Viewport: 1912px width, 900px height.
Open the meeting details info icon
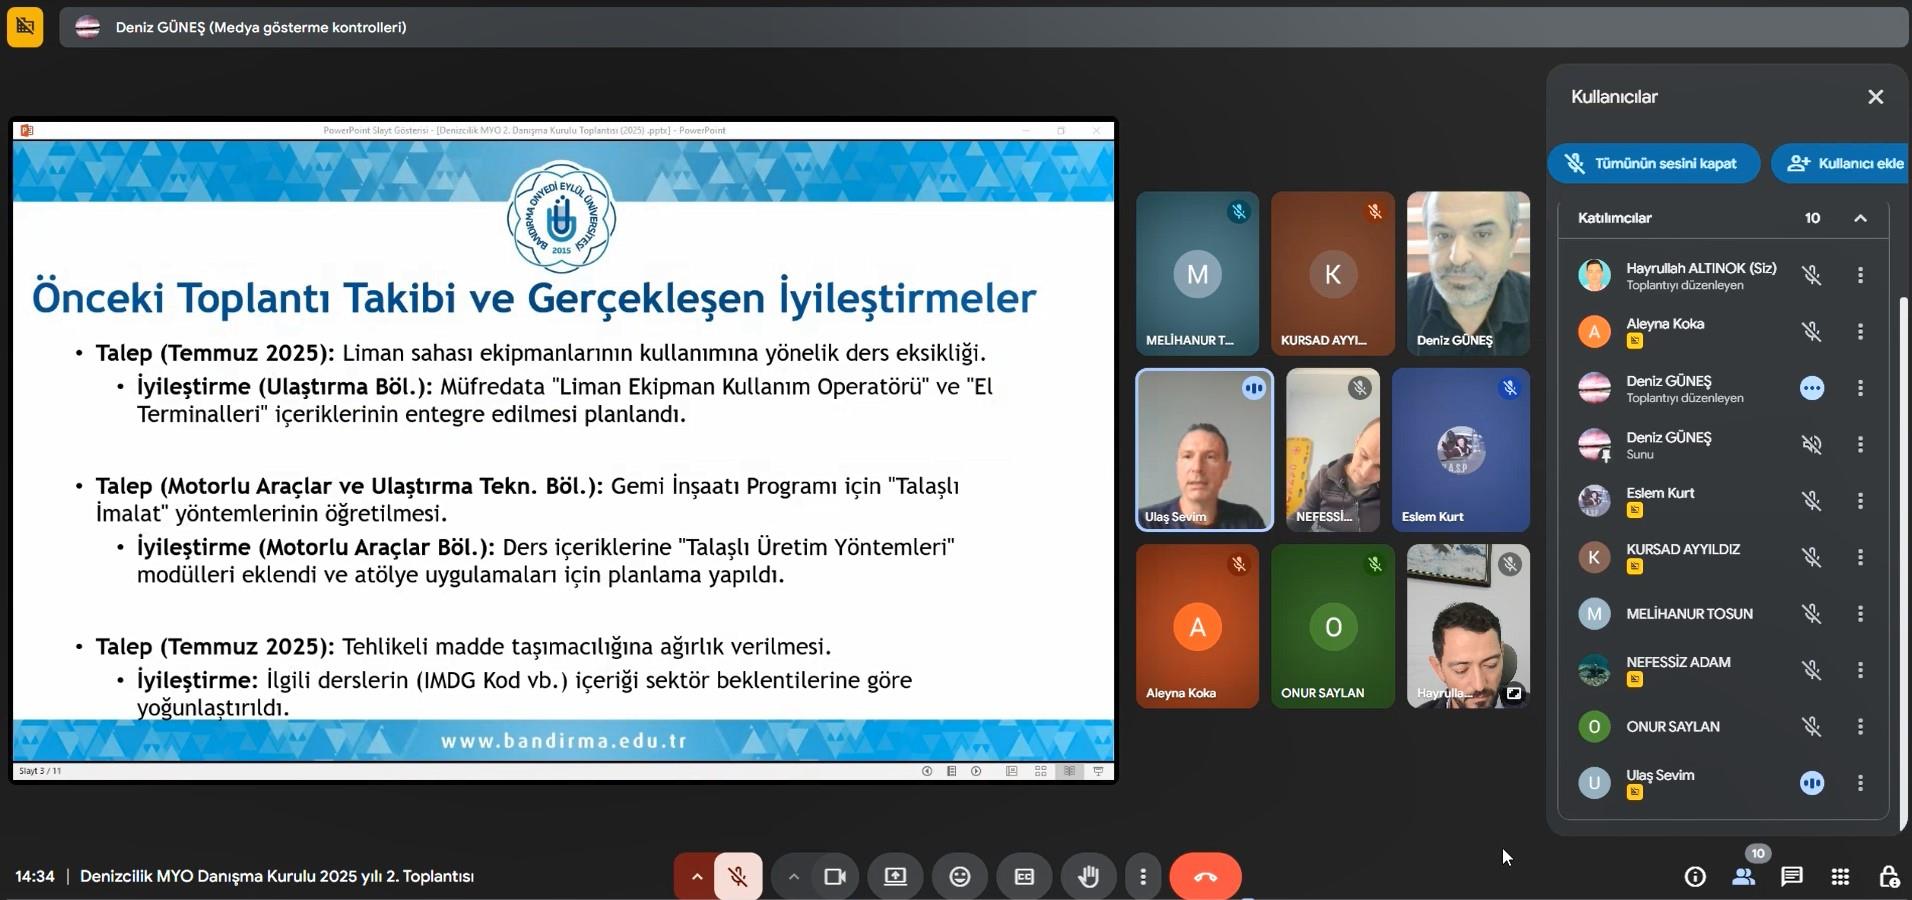click(1695, 877)
